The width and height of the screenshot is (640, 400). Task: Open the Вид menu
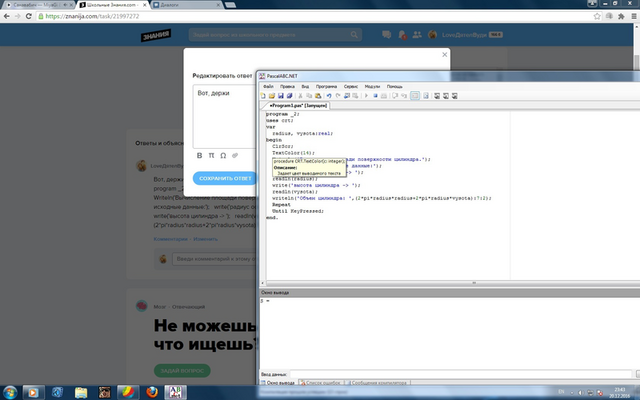point(305,87)
